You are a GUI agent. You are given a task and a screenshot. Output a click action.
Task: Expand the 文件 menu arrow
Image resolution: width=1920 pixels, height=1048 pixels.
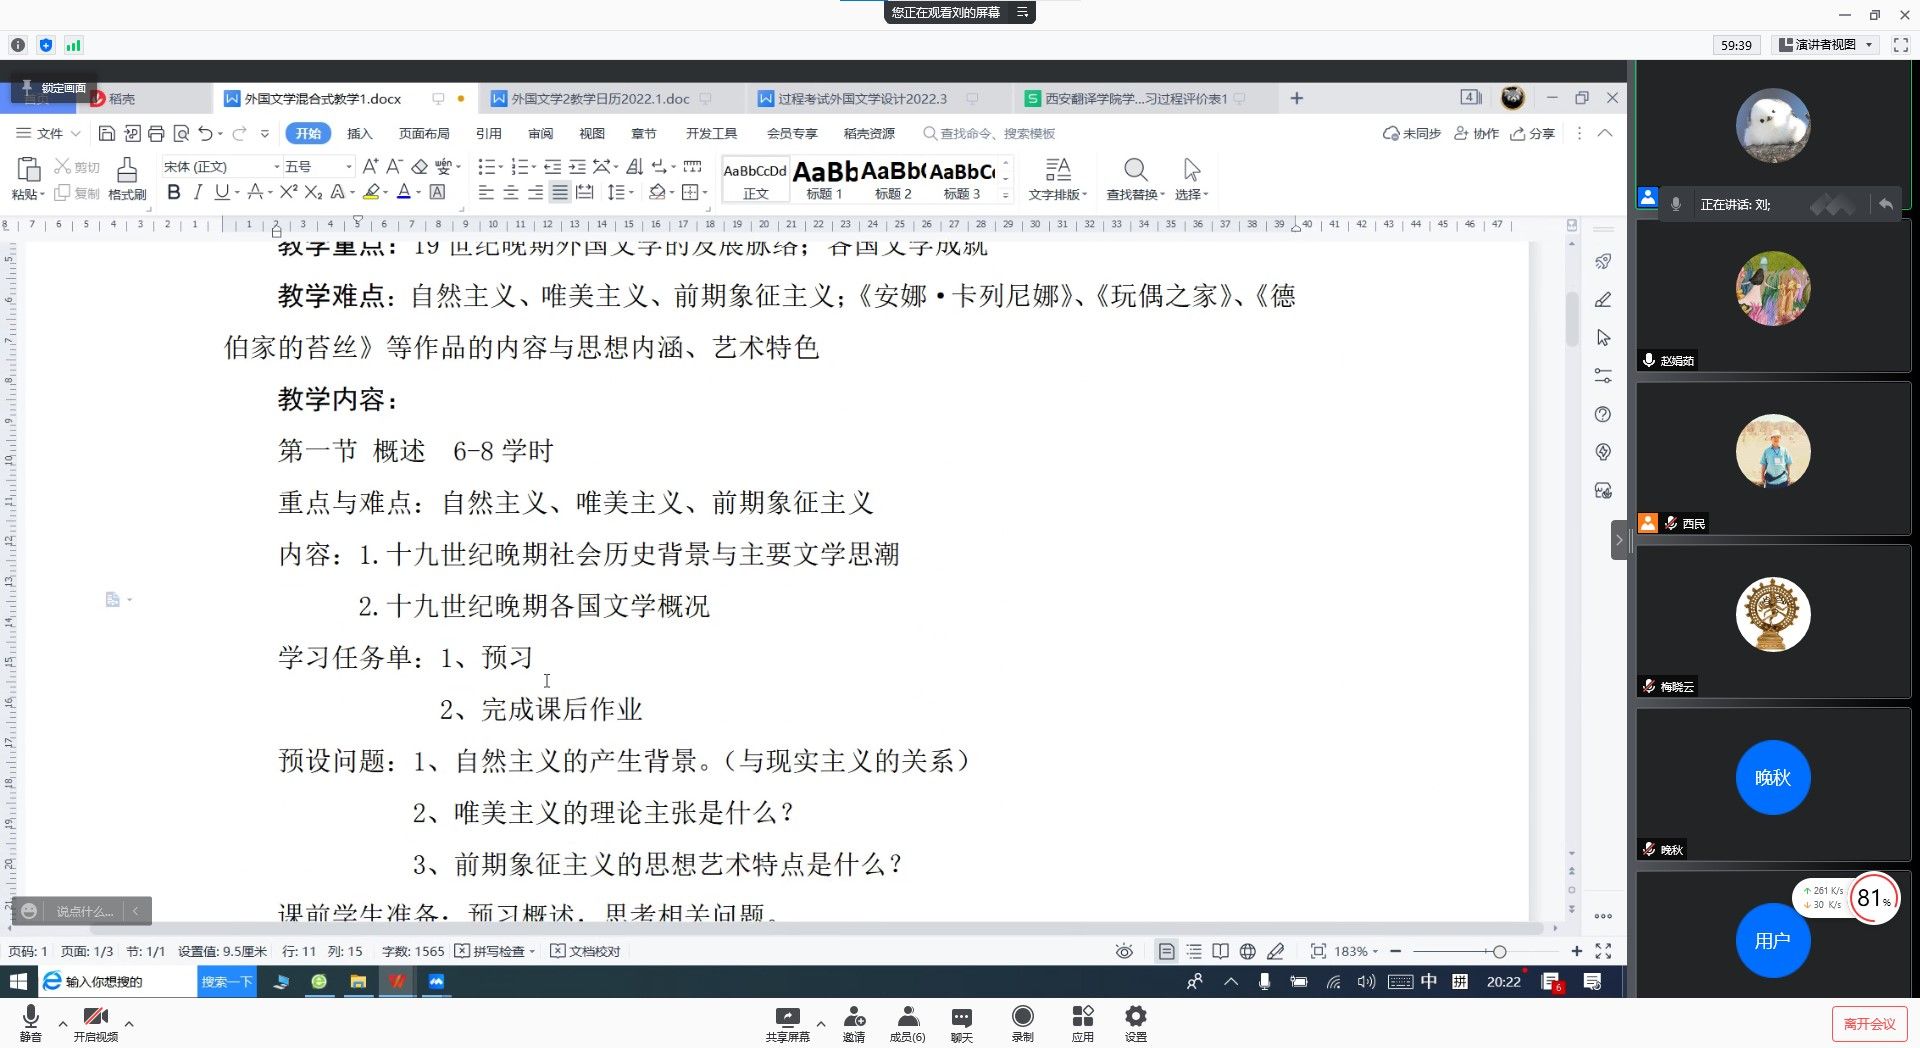pos(76,133)
